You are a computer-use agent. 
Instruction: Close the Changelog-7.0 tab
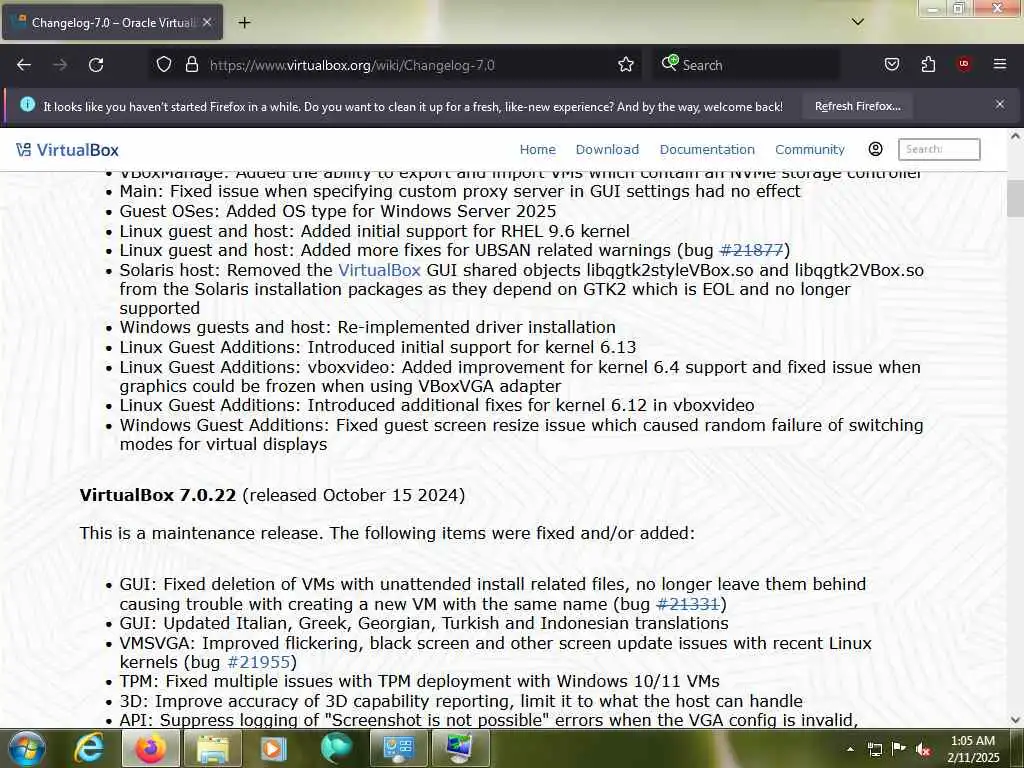click(207, 22)
